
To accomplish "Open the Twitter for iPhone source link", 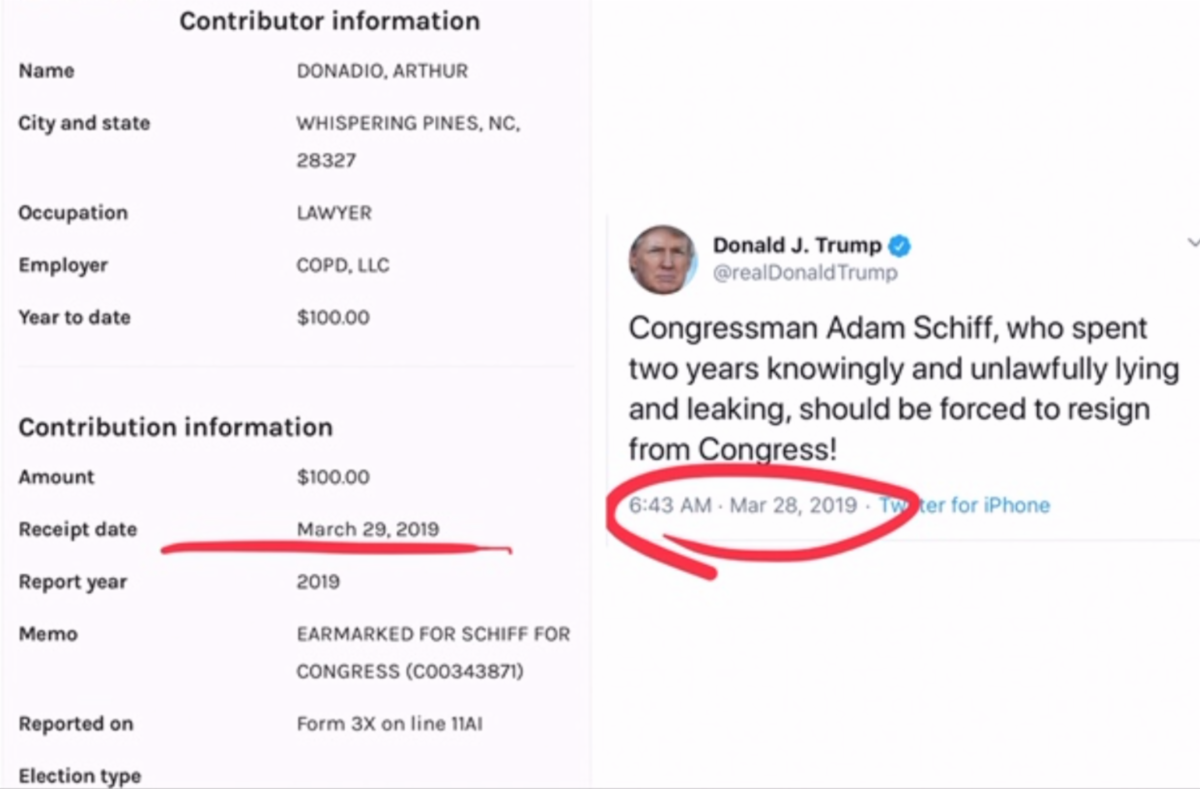I will (965, 505).
